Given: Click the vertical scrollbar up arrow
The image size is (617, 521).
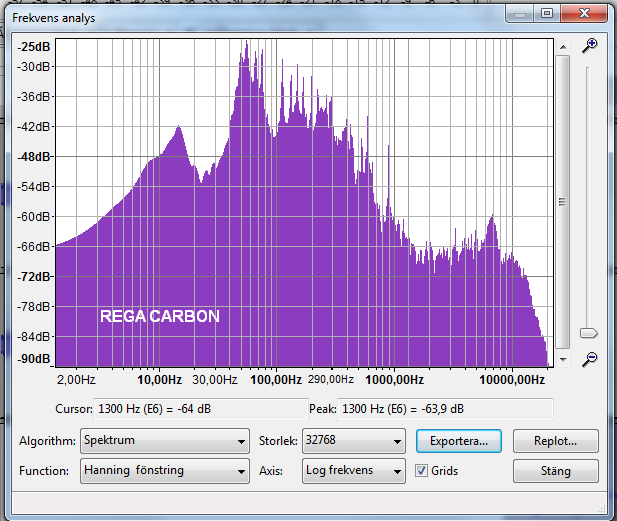Looking at the screenshot, I should [563, 47].
